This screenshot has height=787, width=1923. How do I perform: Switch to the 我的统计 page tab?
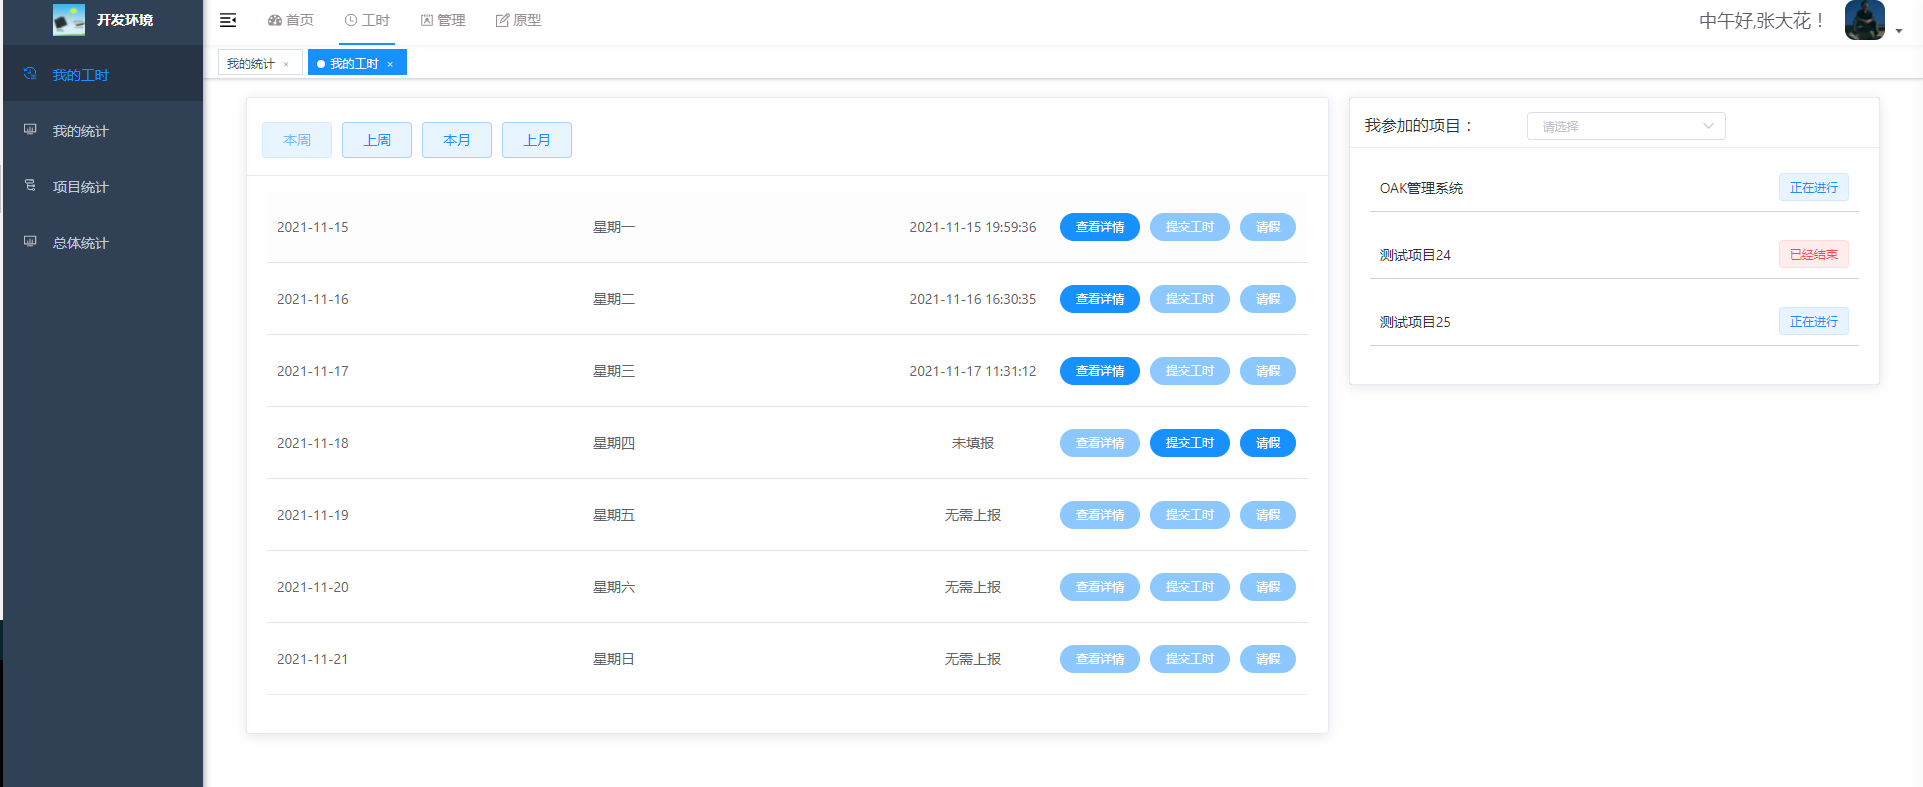point(251,63)
